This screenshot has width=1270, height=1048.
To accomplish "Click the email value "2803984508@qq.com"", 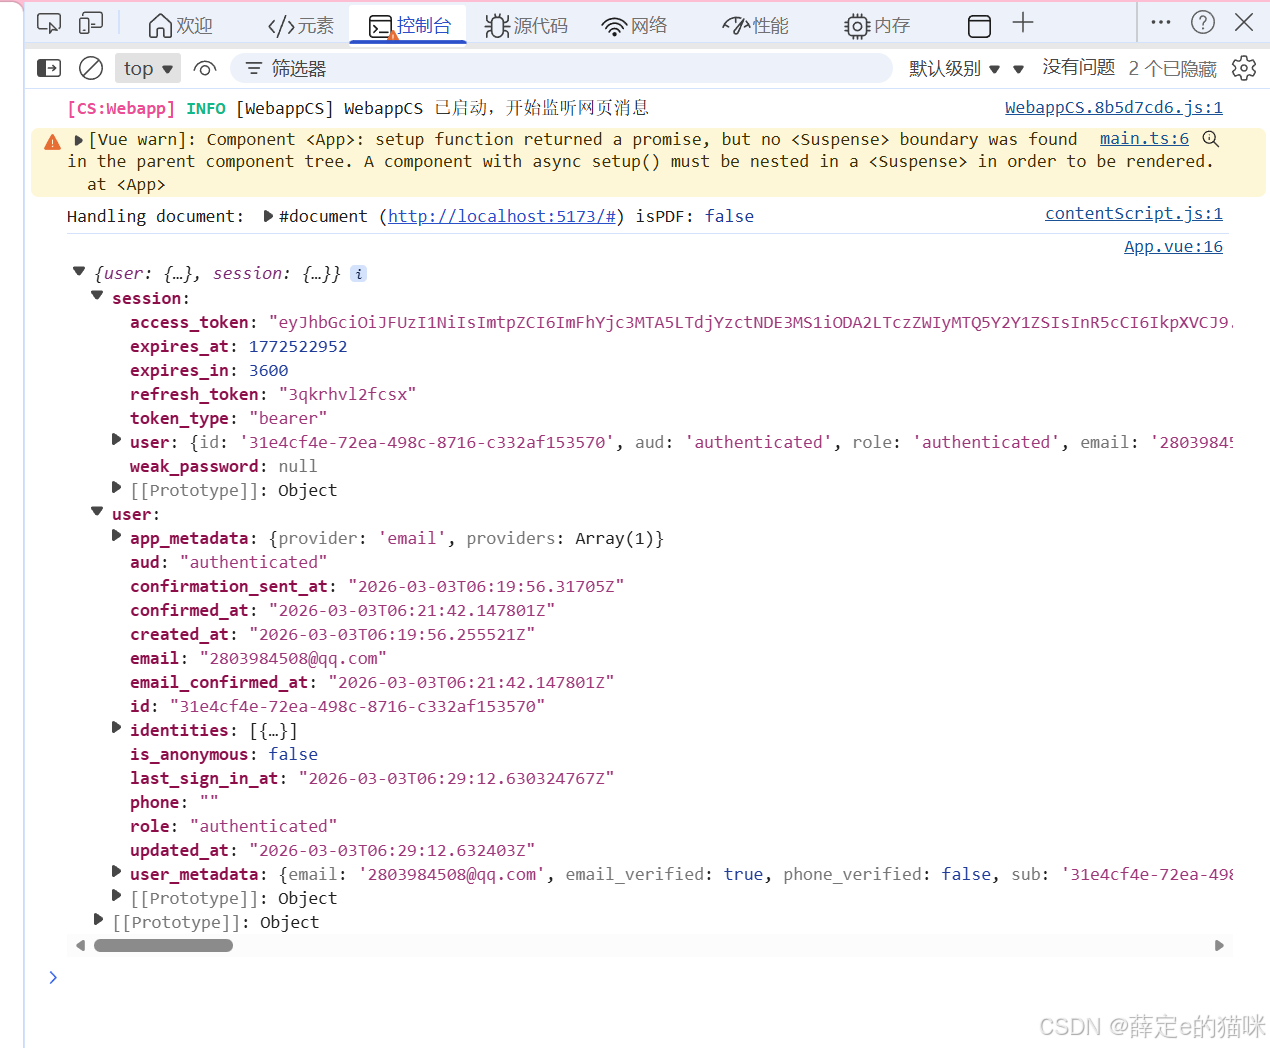I will click(x=293, y=658).
